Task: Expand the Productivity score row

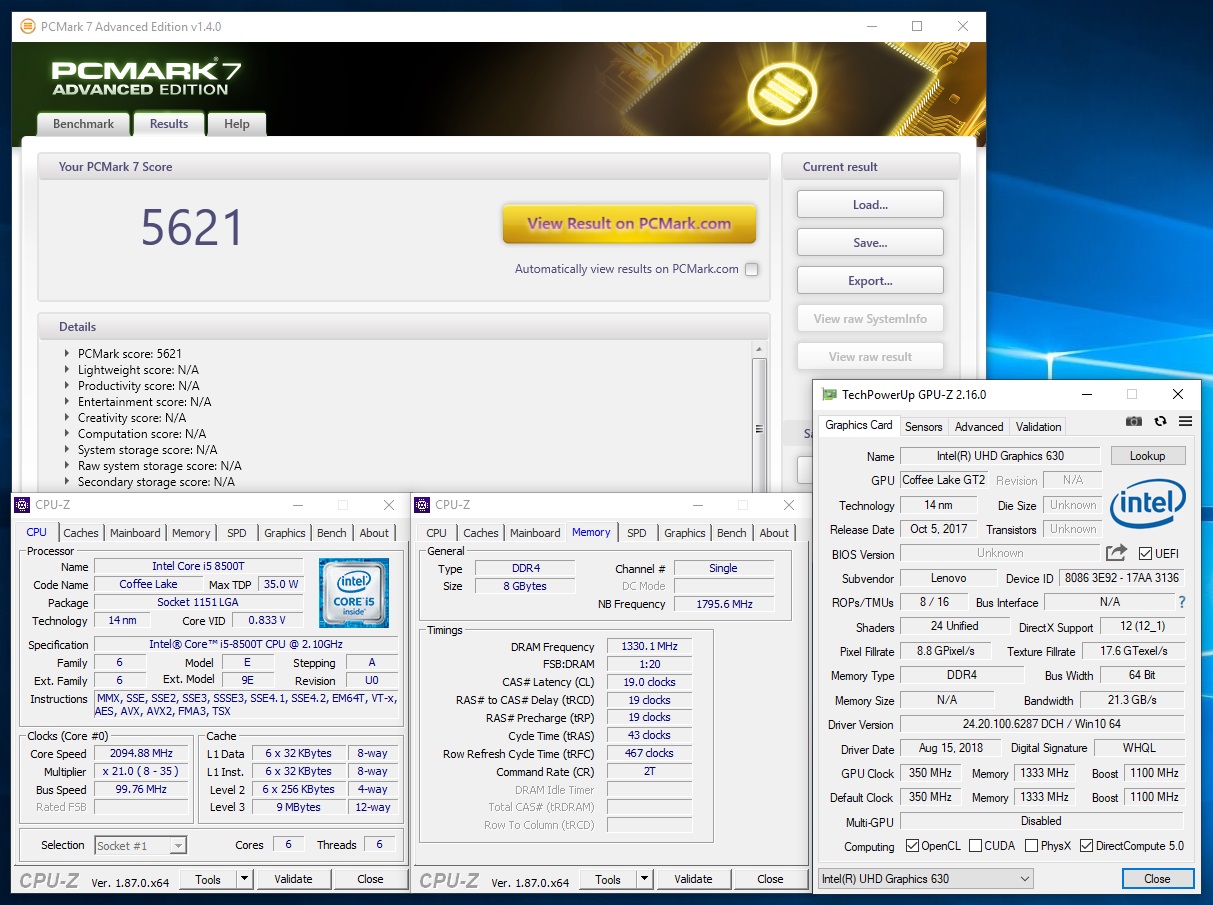Action: pos(67,386)
